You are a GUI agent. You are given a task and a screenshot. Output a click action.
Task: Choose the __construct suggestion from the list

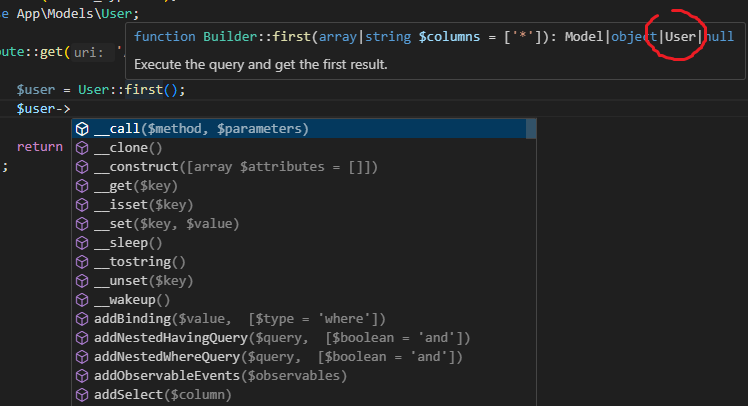(236, 167)
